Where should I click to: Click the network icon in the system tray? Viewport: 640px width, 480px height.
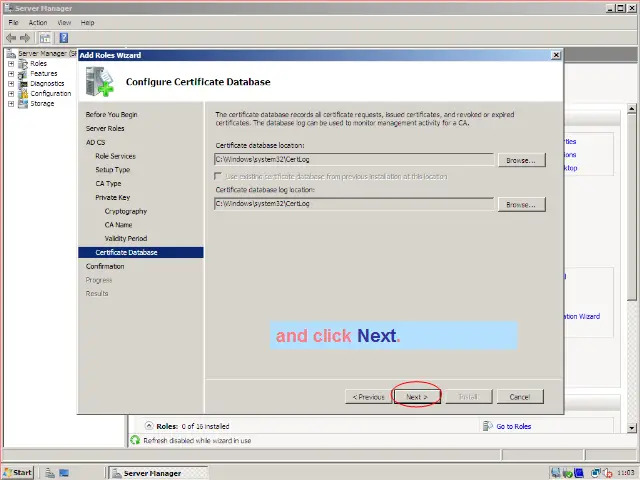click(x=556, y=473)
